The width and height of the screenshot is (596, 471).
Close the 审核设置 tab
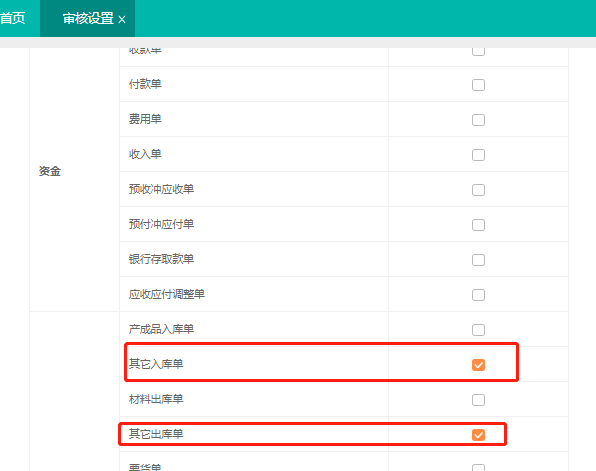tap(122, 19)
